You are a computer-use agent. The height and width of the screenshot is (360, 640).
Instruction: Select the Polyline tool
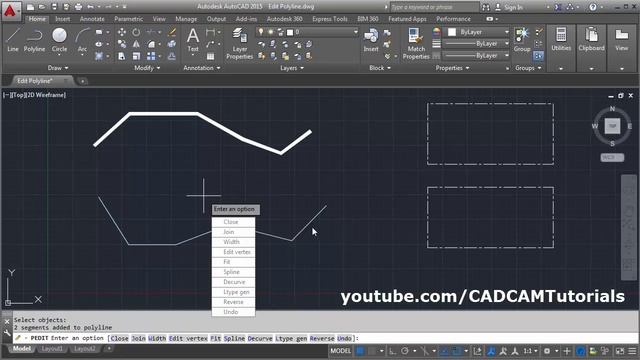[34, 40]
